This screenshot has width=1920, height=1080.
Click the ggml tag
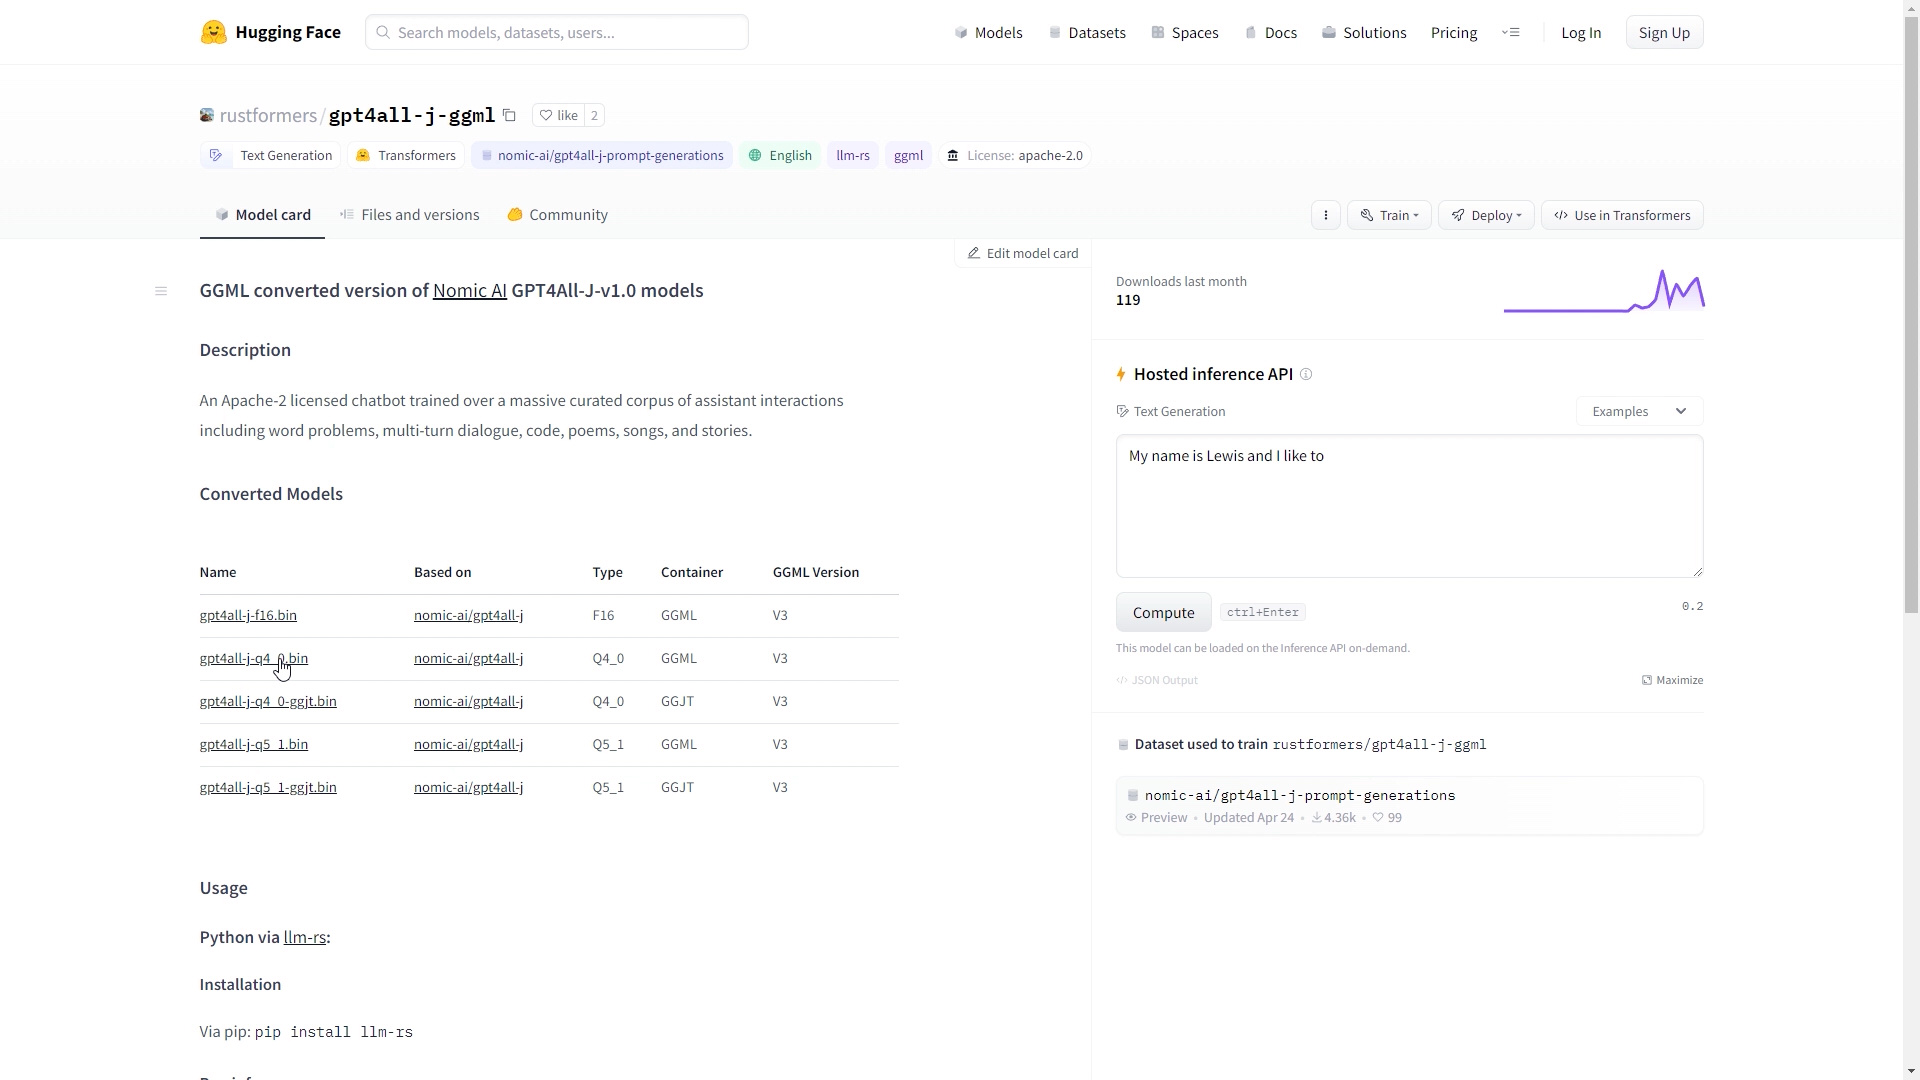908,156
